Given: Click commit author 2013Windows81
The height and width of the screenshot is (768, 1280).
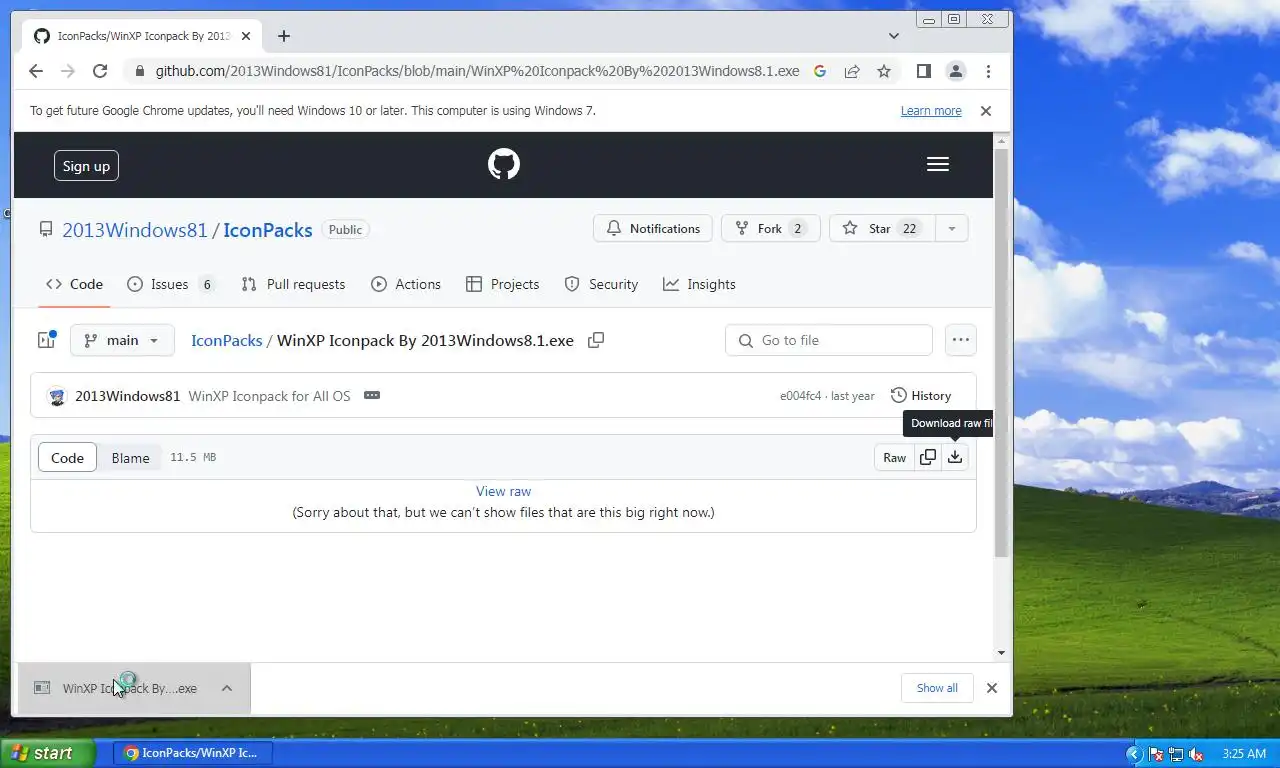Looking at the screenshot, I should pos(128,396).
